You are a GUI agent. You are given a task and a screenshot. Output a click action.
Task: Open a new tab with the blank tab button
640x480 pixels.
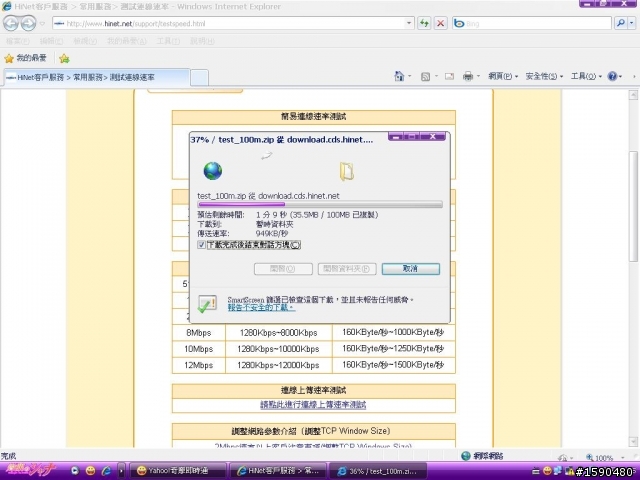200,78
